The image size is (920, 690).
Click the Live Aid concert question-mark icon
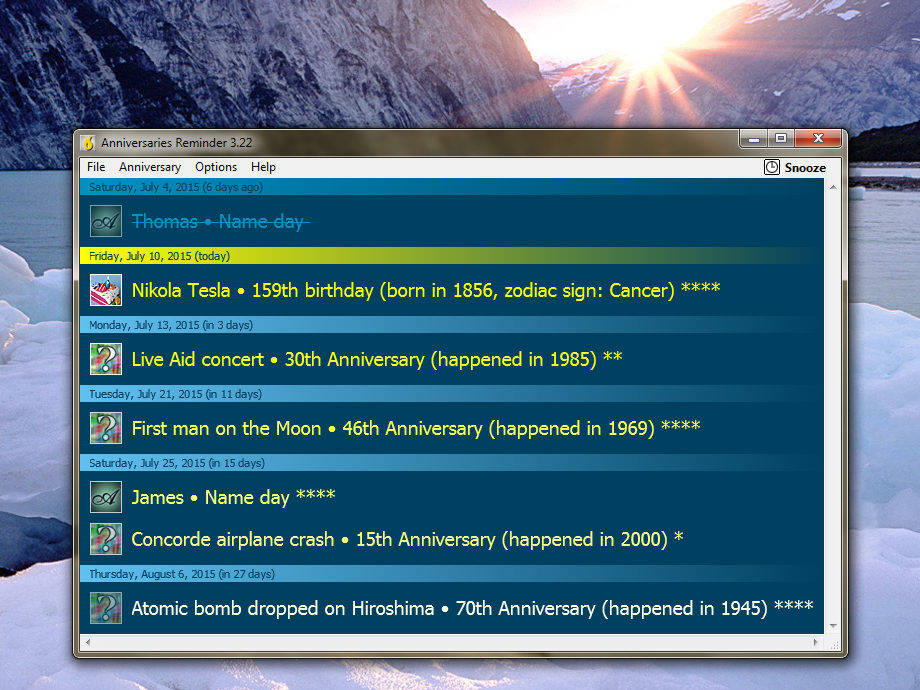(105, 359)
